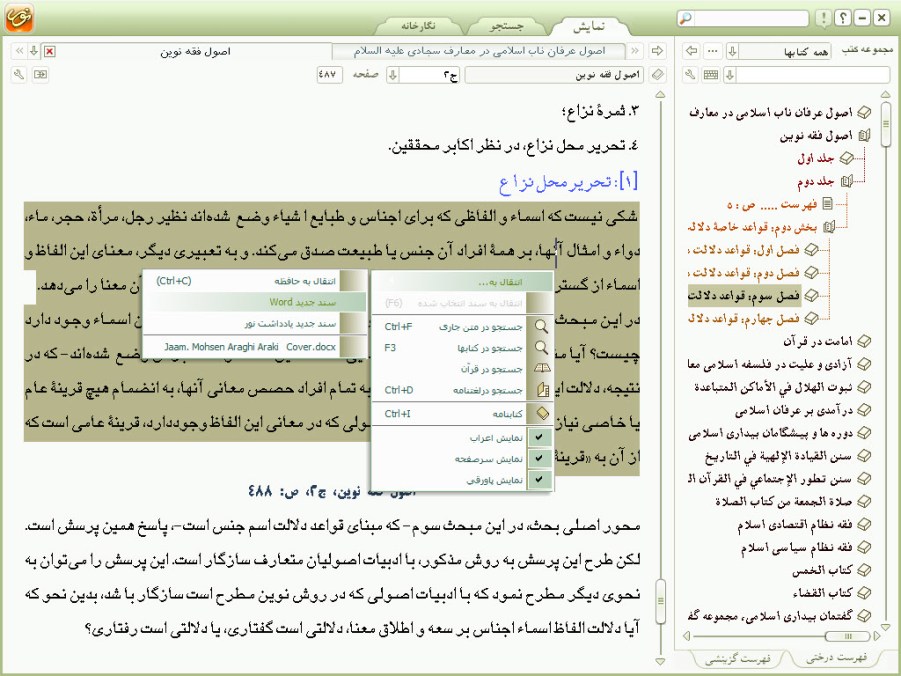
Task: Open the همه کتابها collection dropdown
Action: click(x=732, y=51)
